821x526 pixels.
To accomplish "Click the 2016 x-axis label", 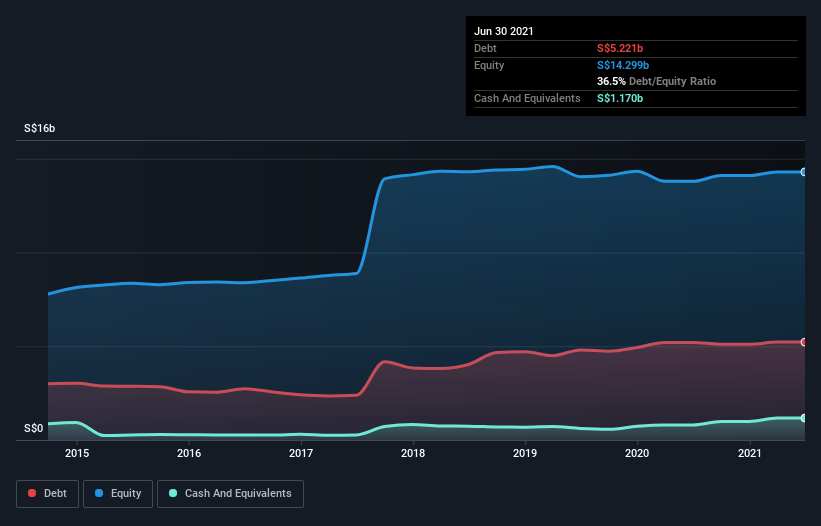I will tap(189, 453).
